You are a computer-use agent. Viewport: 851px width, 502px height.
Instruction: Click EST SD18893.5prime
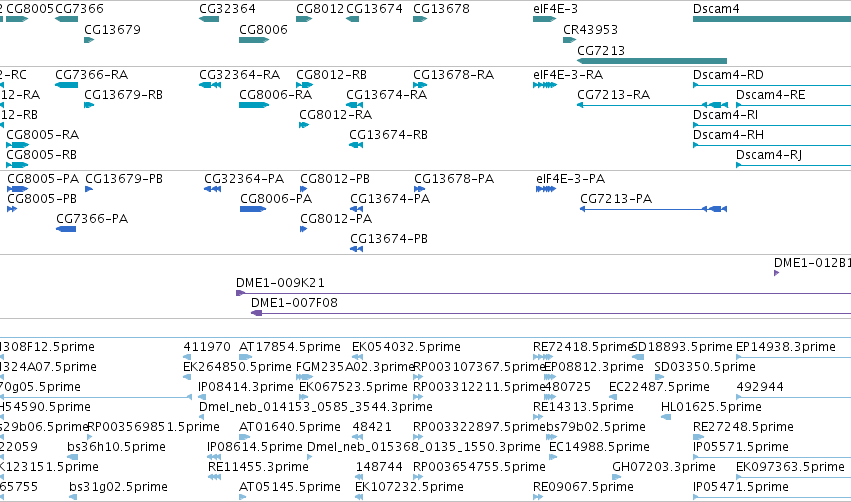tap(682, 347)
